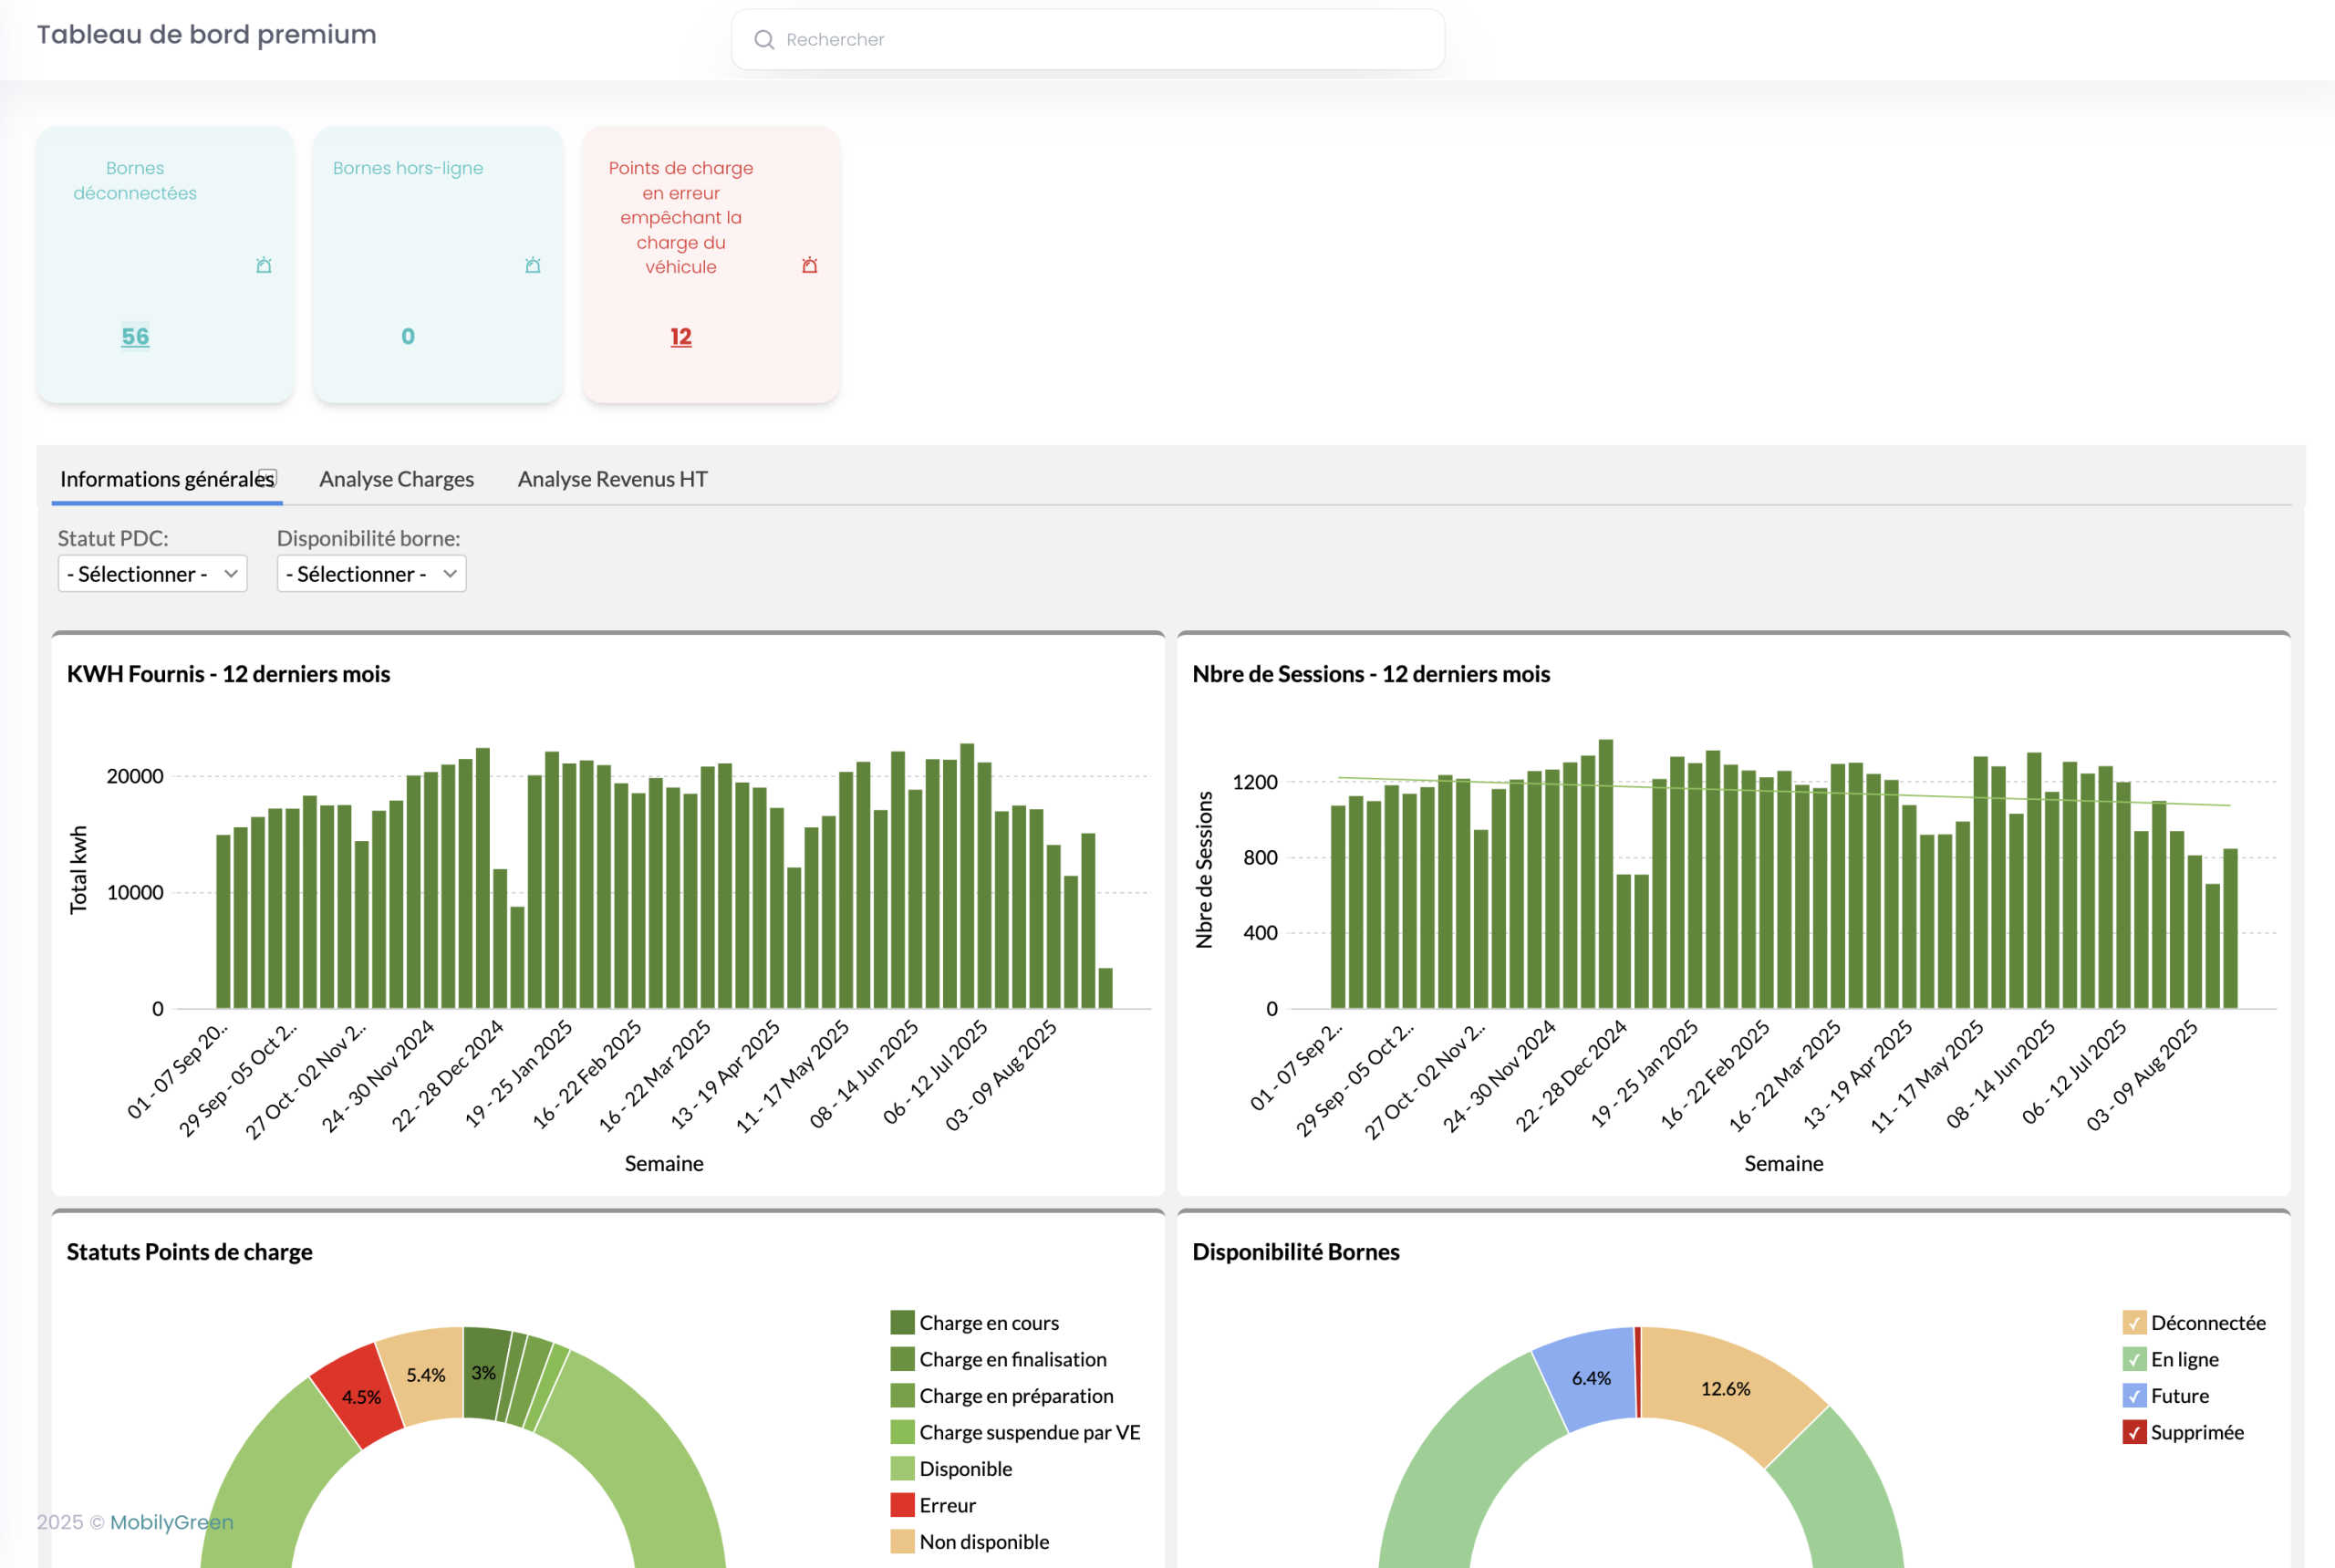This screenshot has width=2335, height=1568.
Task: Click the alarm icon on Bornes déconnectées card
Action: 264,265
